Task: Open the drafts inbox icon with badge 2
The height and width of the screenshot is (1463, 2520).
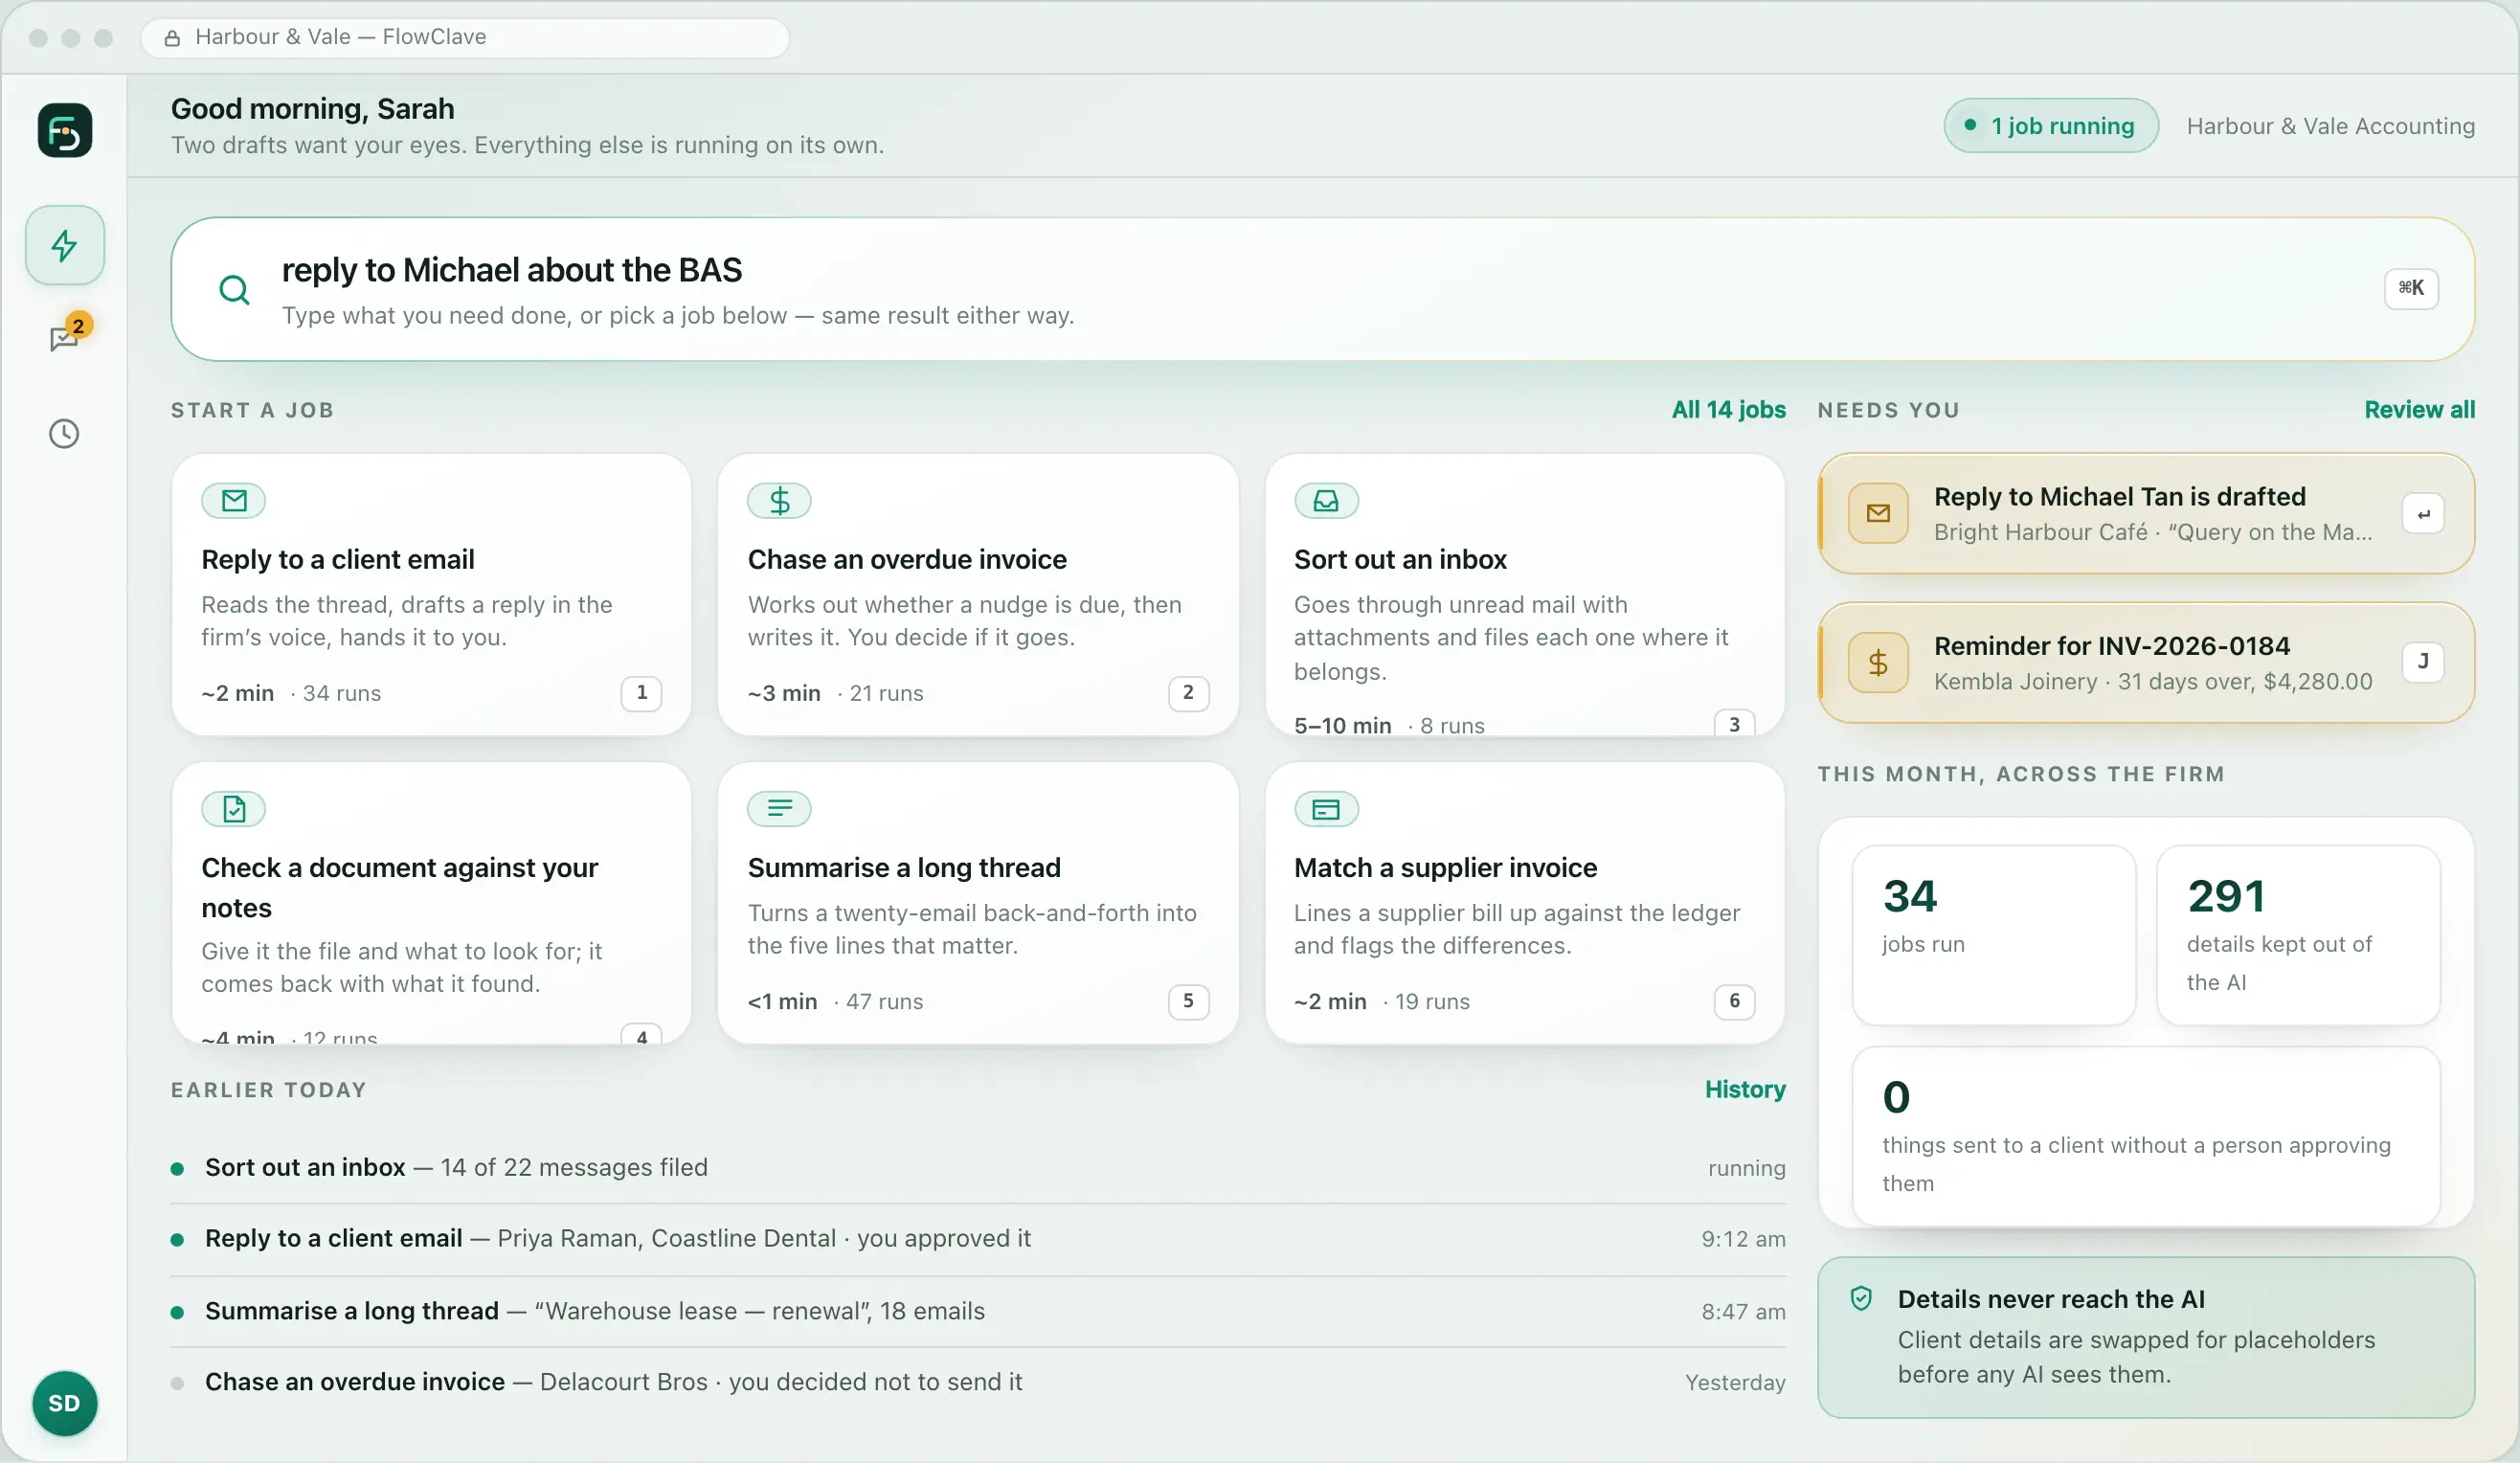Action: [x=65, y=337]
